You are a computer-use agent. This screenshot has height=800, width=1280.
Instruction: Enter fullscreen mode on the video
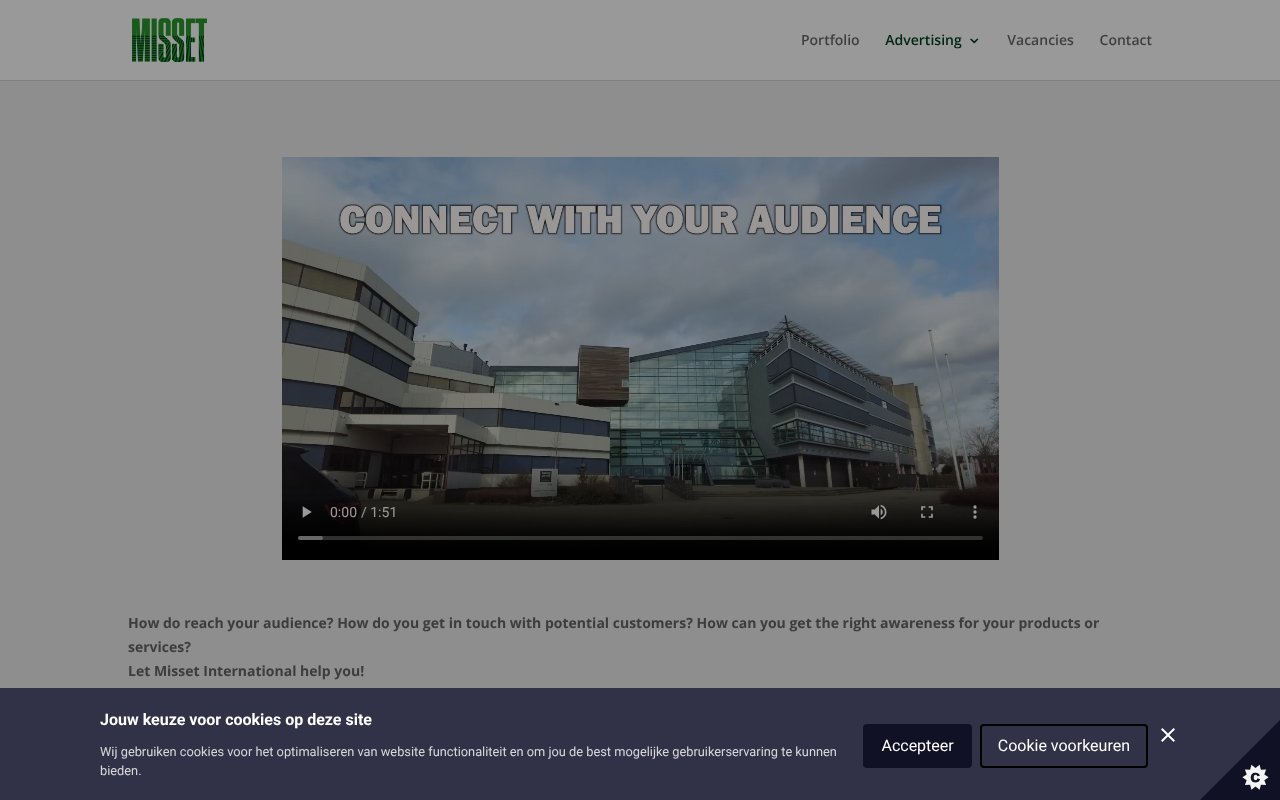coord(926,511)
